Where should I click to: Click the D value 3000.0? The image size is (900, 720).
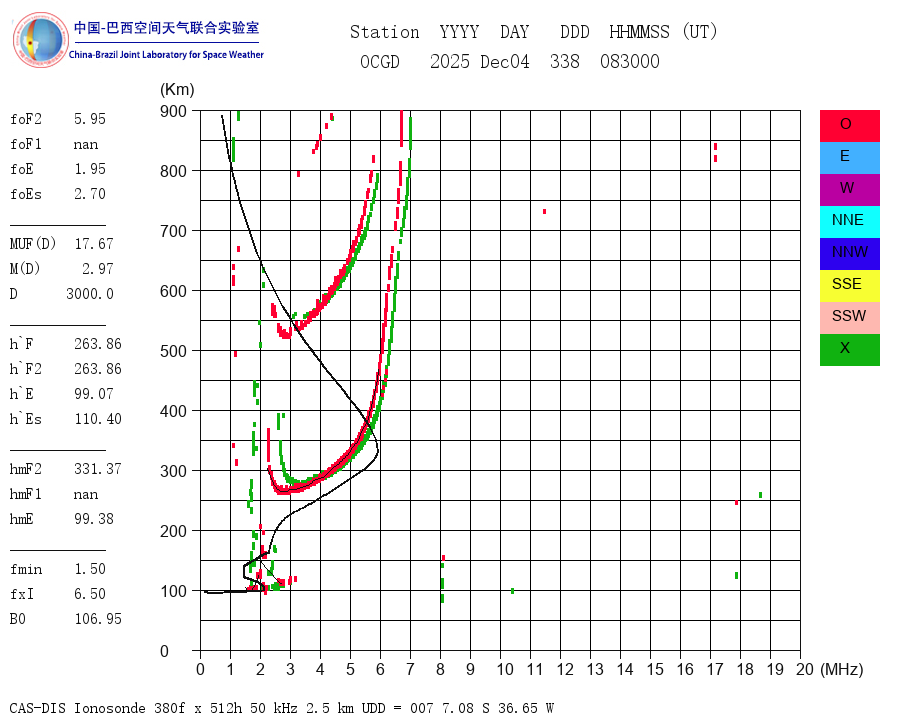click(x=90, y=294)
